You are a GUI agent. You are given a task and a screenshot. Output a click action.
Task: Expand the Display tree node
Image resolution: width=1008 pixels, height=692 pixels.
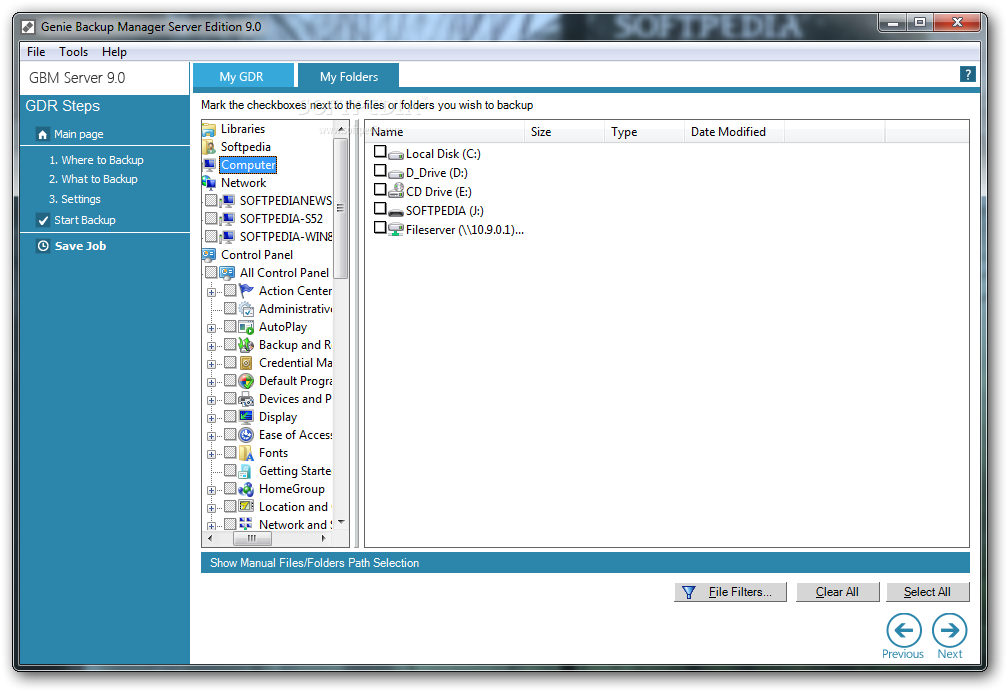[x=212, y=419]
